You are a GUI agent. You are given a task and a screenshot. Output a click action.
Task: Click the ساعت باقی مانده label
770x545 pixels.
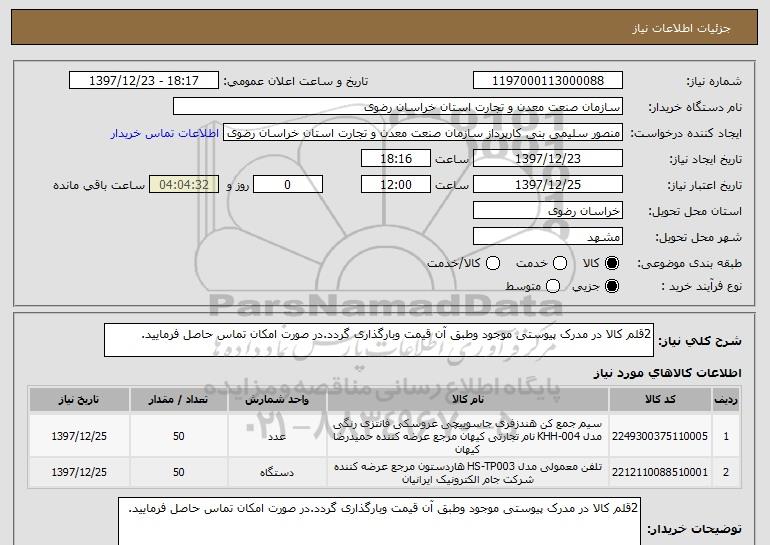pyautogui.click(x=99, y=185)
